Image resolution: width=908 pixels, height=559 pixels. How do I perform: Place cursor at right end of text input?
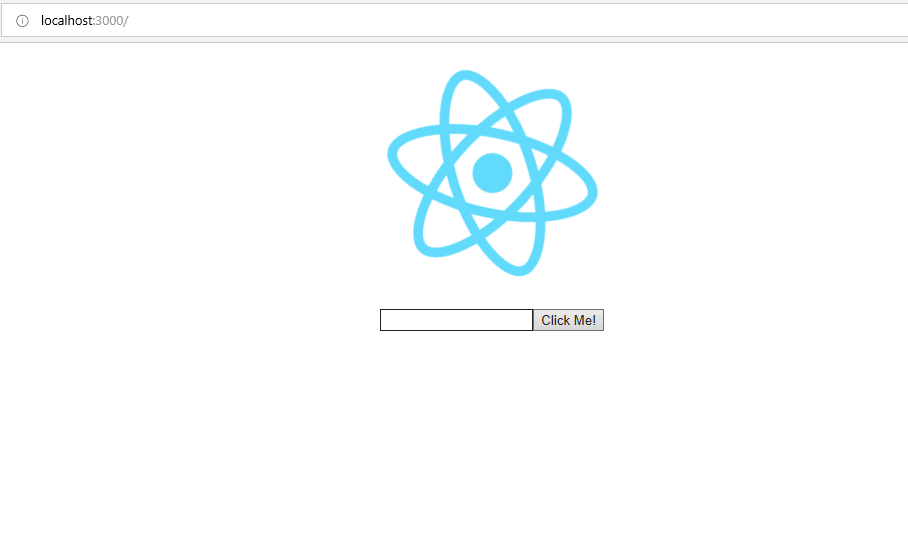tap(529, 320)
